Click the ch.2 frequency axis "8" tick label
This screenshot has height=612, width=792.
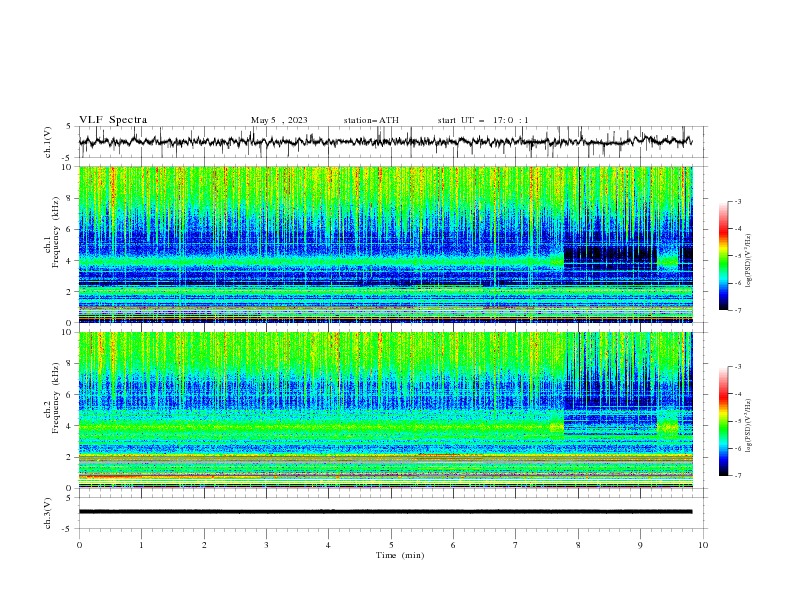pos(71,364)
